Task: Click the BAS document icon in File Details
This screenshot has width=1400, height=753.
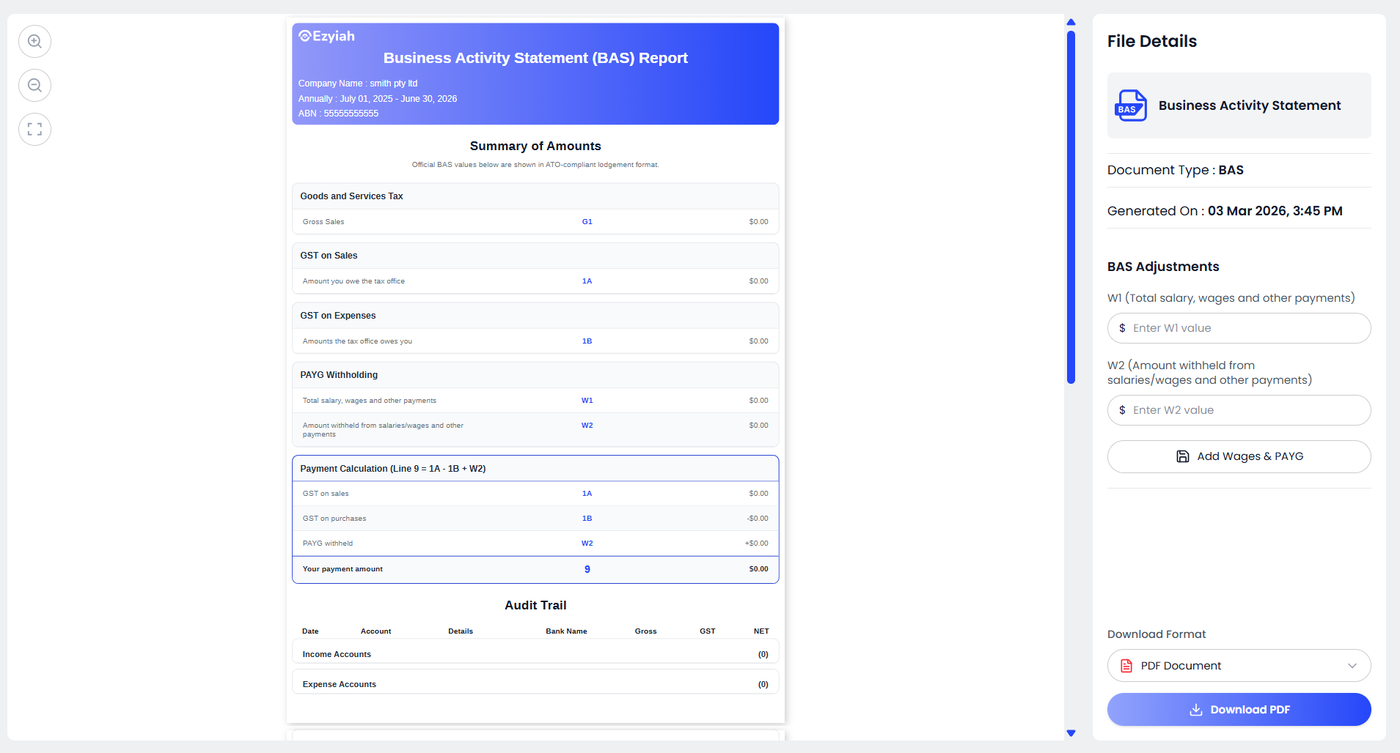Action: click(1131, 105)
